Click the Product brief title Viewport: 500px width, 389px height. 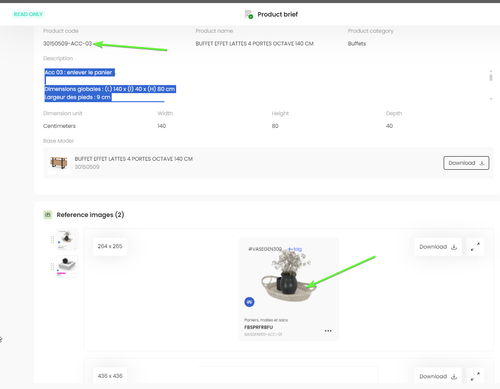[278, 14]
